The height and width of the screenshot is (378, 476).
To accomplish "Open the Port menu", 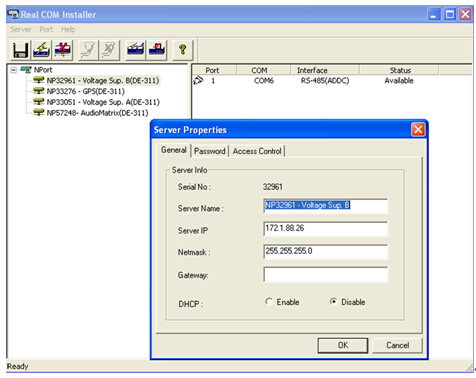I will tap(46, 29).
